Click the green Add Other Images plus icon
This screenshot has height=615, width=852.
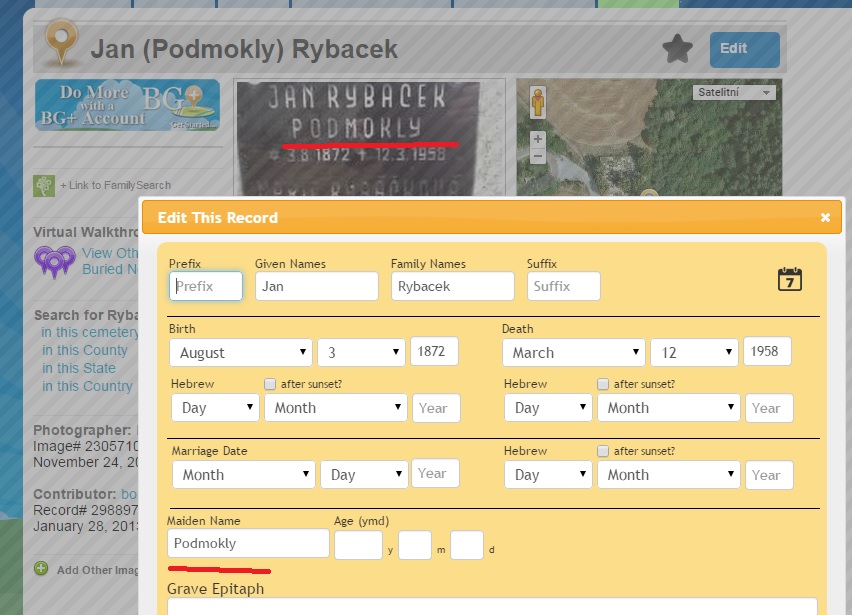41,569
